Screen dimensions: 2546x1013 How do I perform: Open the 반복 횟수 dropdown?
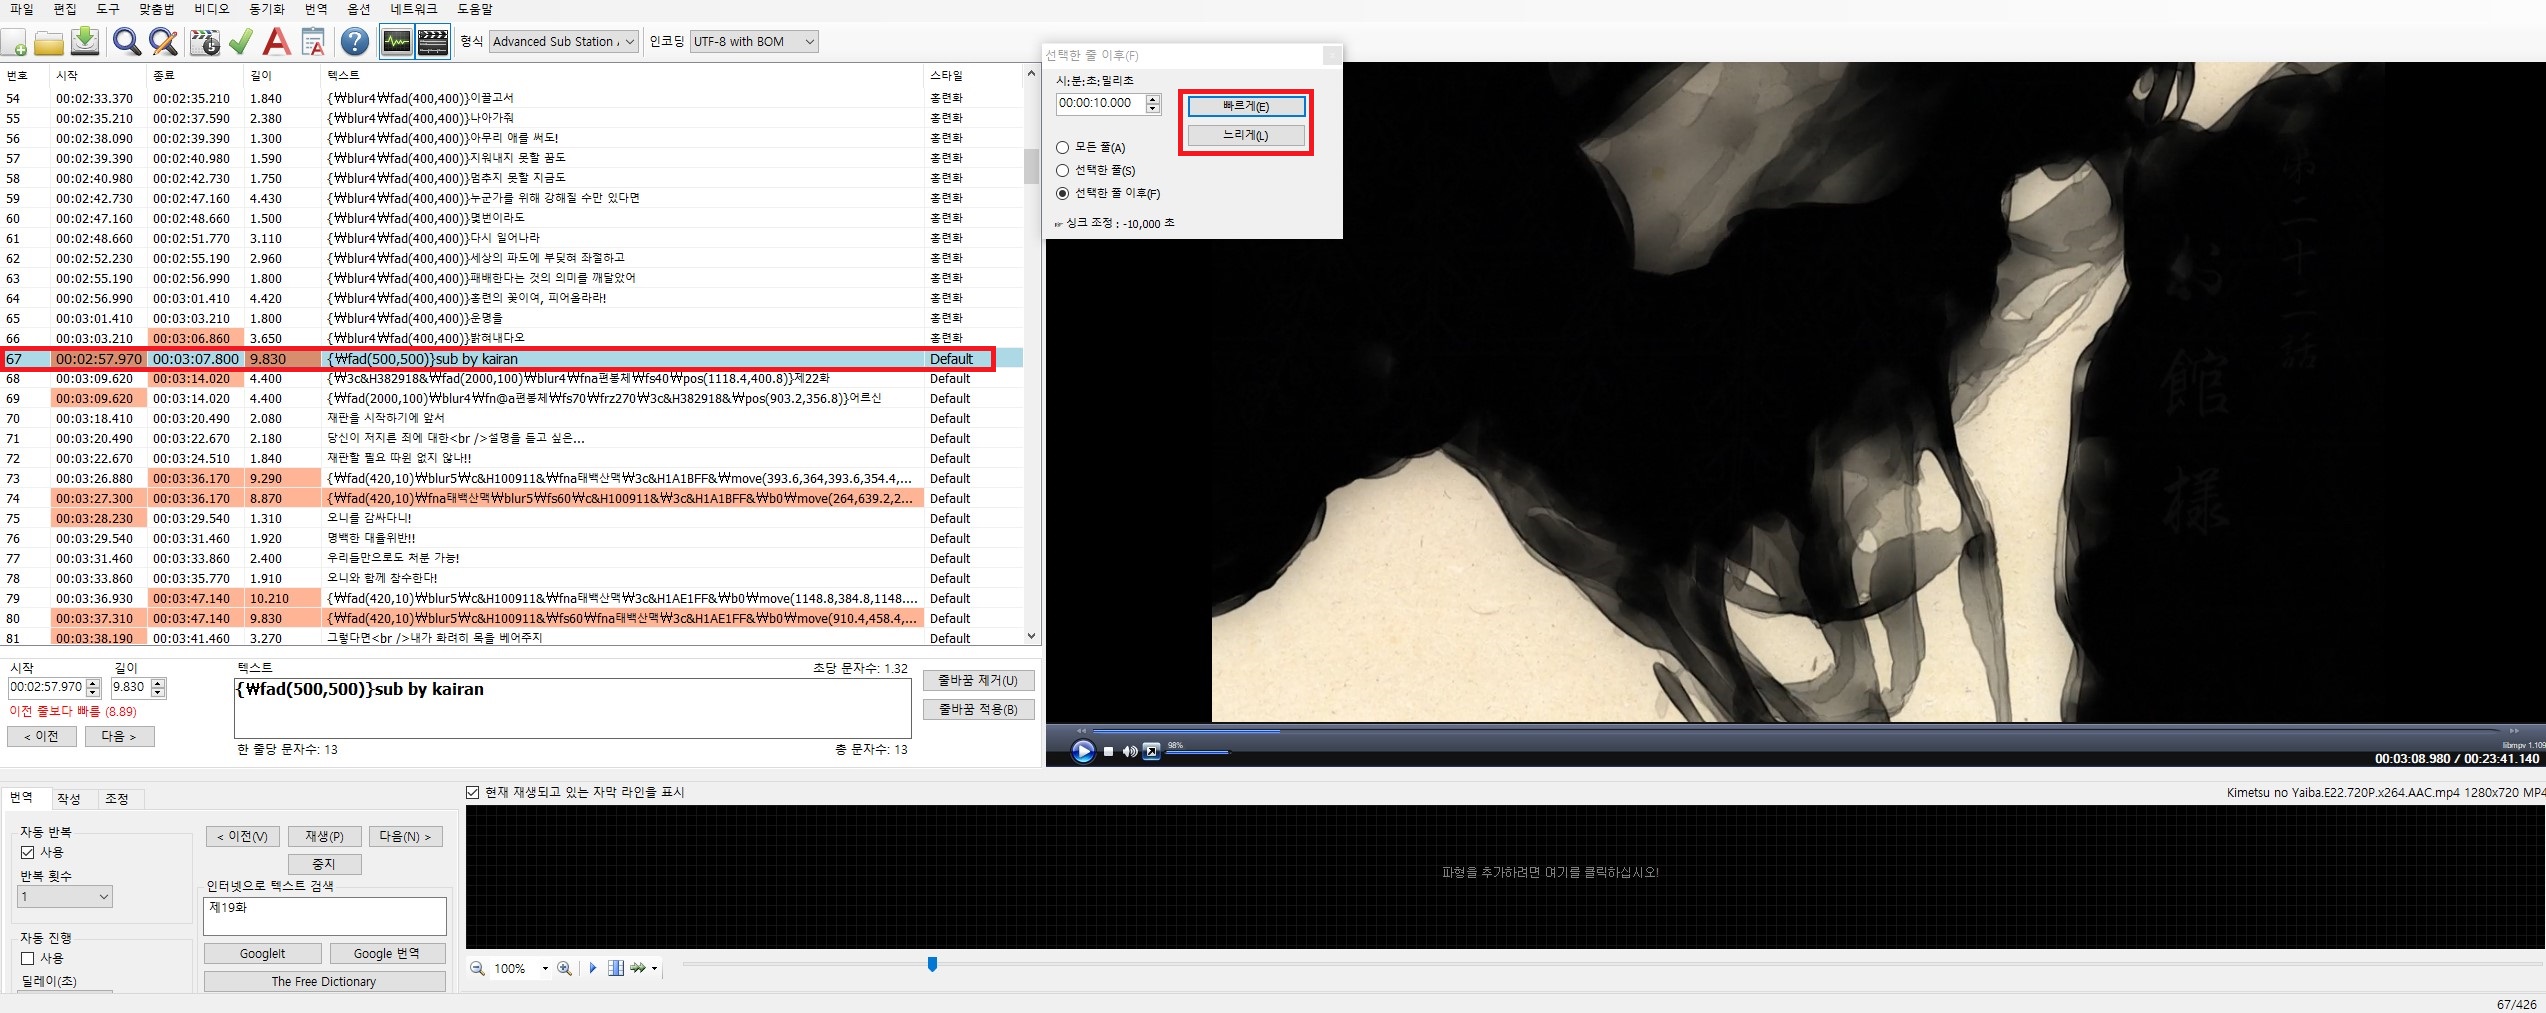pyautogui.click(x=65, y=897)
